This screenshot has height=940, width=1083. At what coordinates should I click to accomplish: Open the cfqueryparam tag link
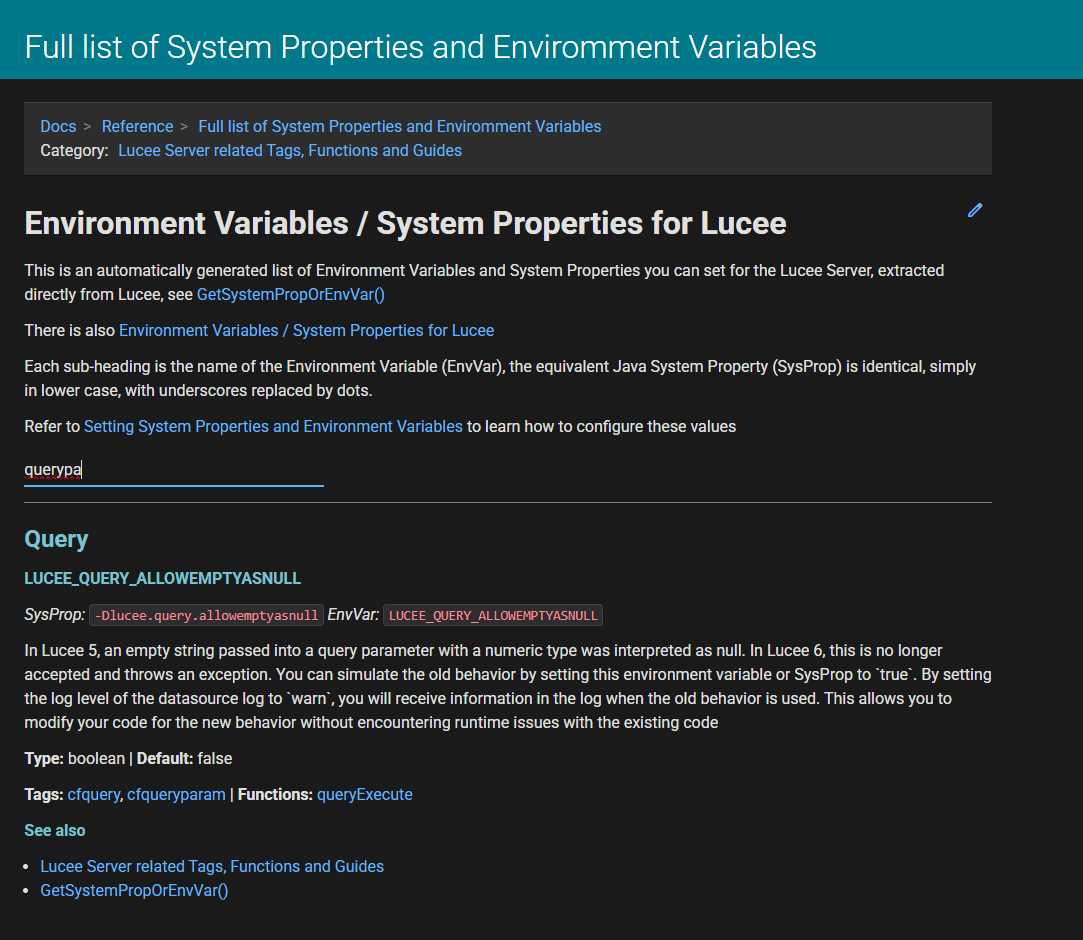177,794
